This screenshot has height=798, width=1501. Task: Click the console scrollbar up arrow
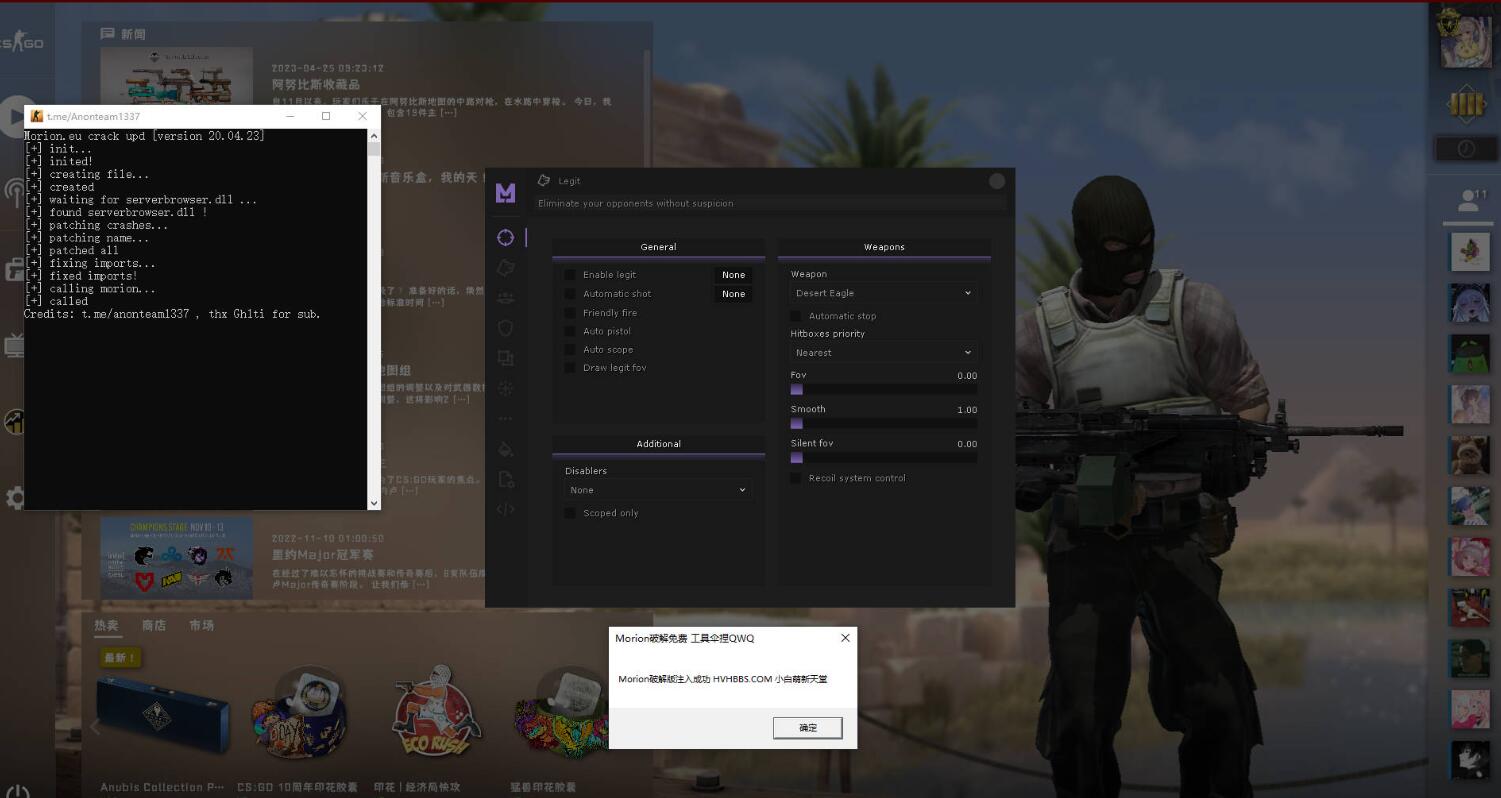pos(374,135)
